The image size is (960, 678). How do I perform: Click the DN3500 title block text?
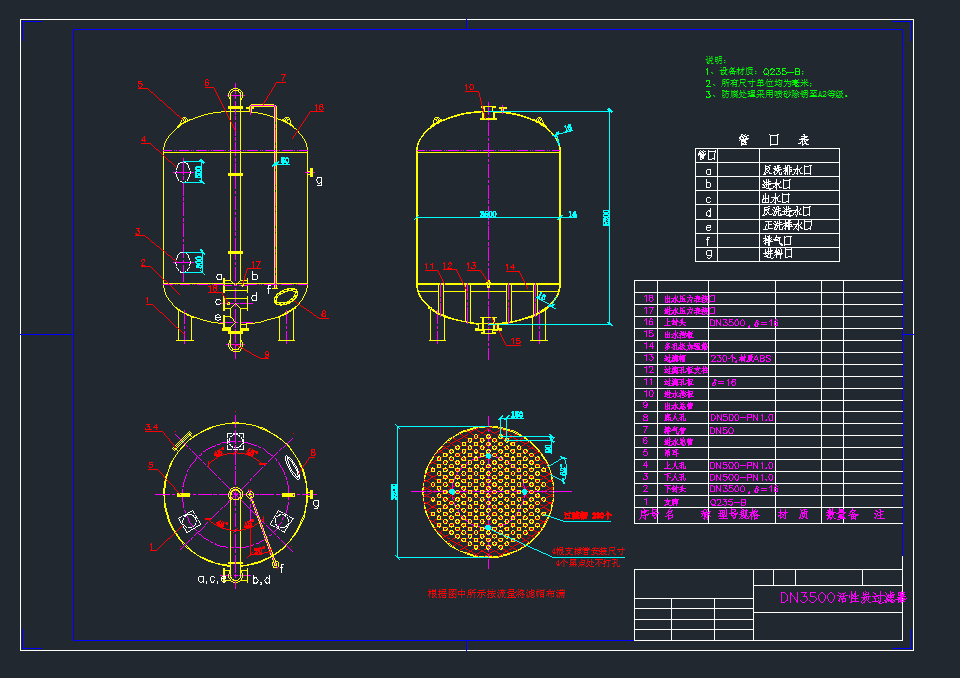coord(843,599)
